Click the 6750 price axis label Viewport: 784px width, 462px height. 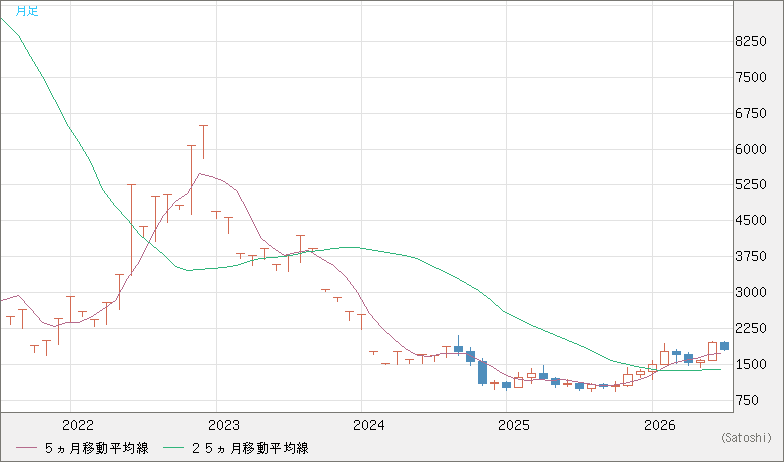click(x=751, y=114)
